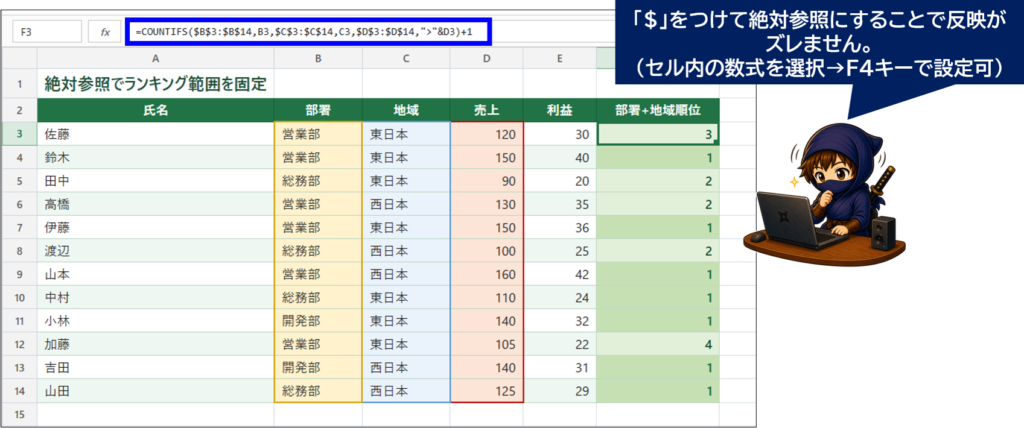Viewport: 1024px width, 428px height.
Task: Click the COUNTIFS formula in formula bar
Action: click(305, 31)
